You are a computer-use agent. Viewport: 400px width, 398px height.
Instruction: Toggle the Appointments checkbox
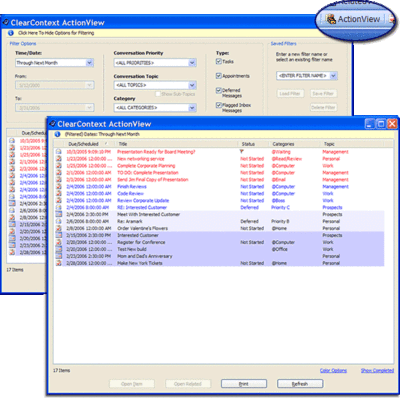pos(219,76)
